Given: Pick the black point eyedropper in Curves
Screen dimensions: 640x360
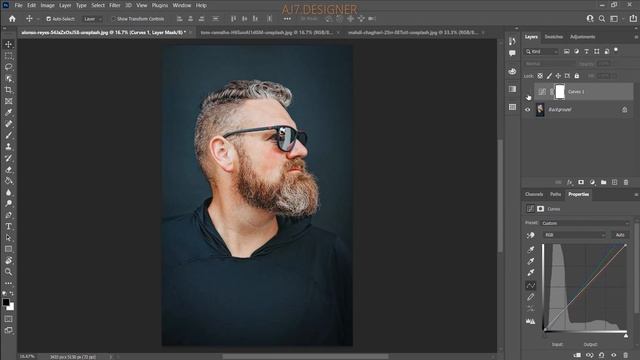Looking at the screenshot, I should [531, 249].
